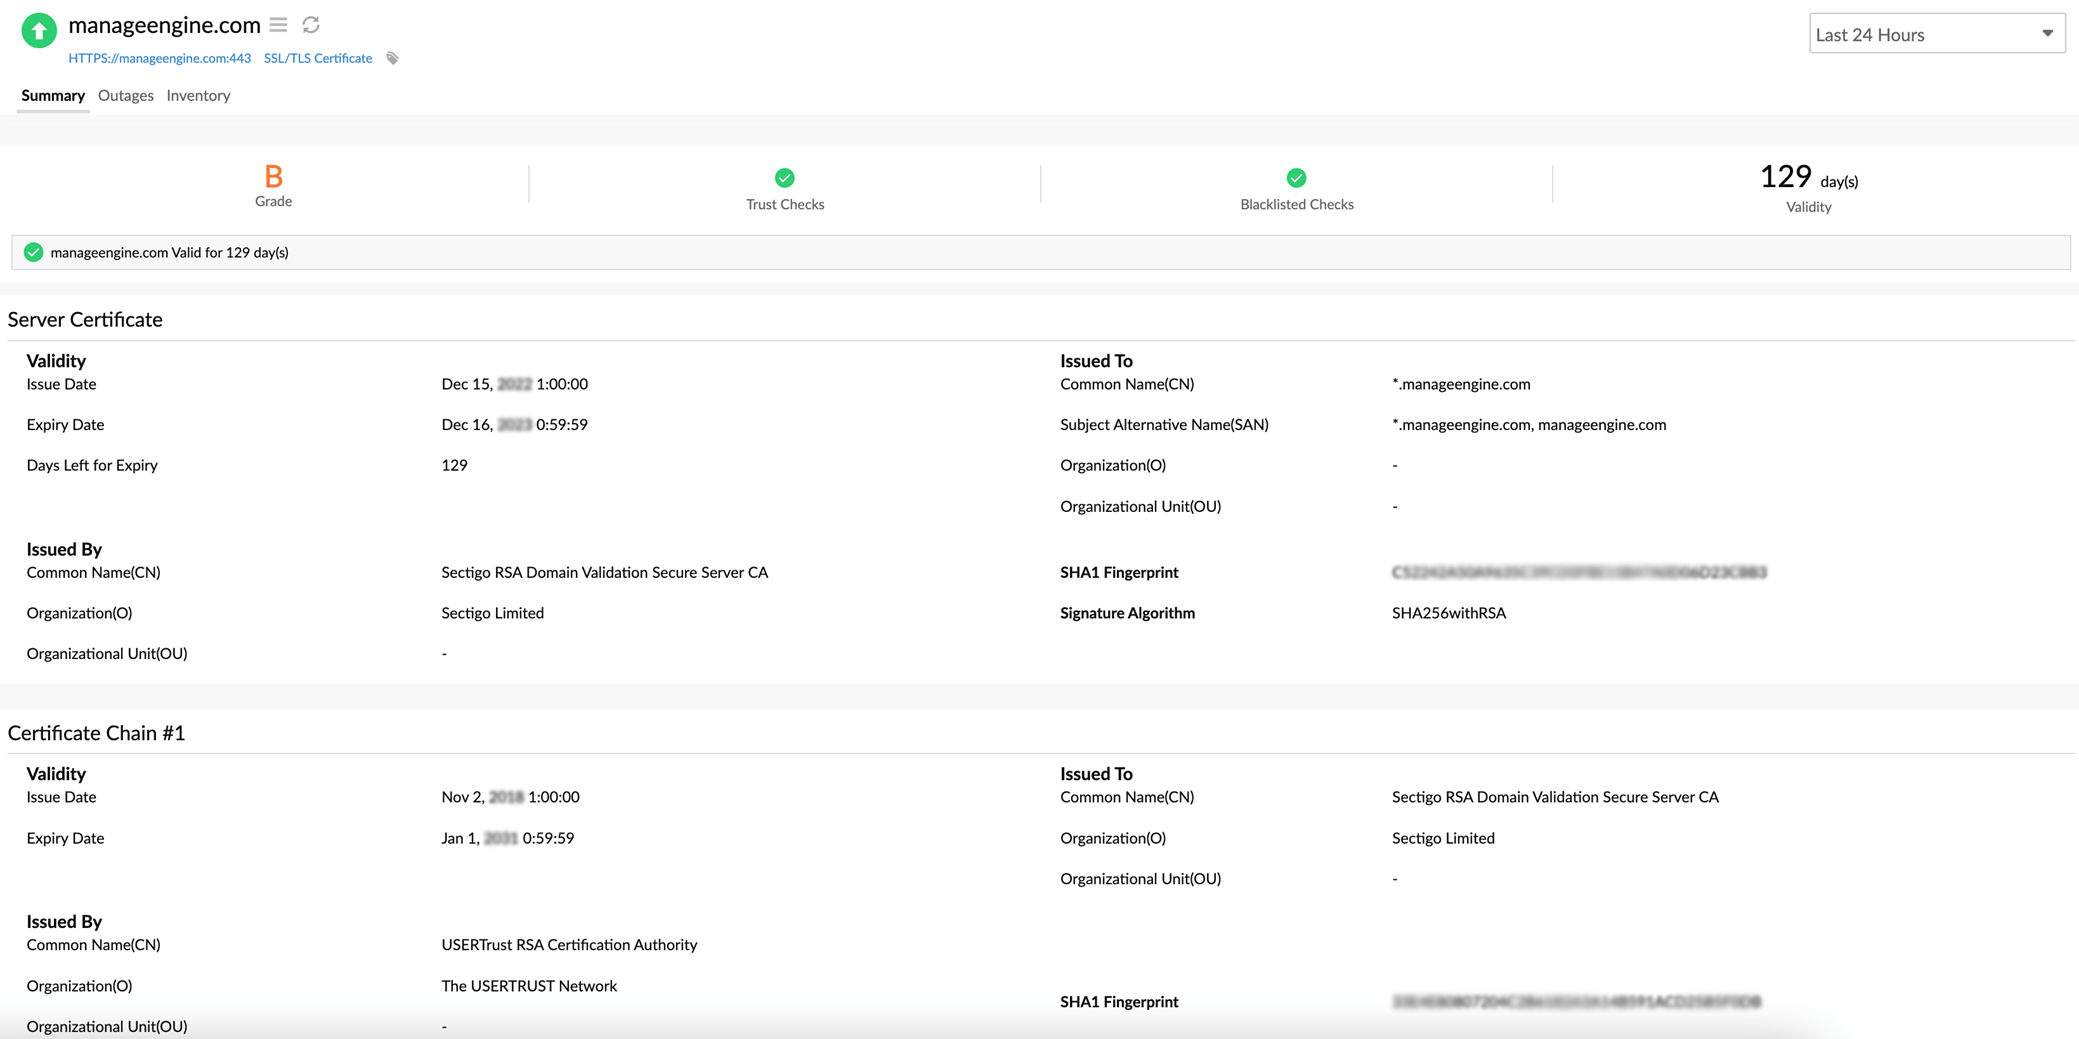Switch to the Outages tab
The width and height of the screenshot is (2079, 1039).
point(126,96)
